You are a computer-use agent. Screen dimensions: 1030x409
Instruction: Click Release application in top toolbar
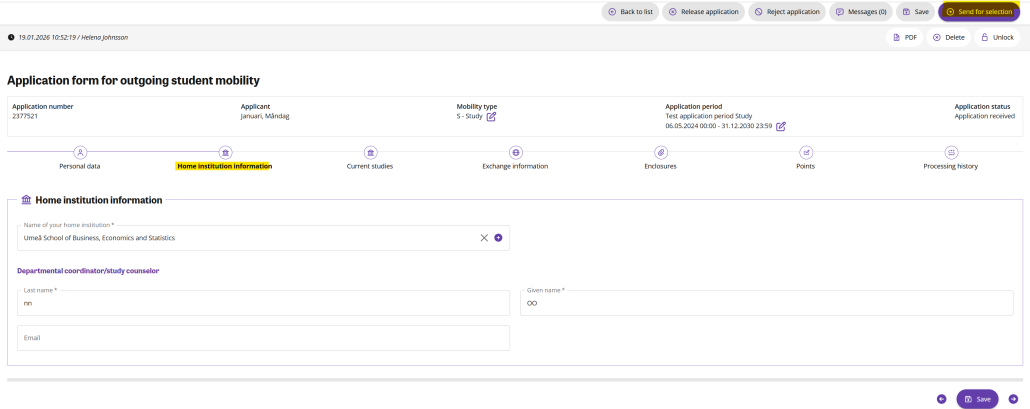703,12
